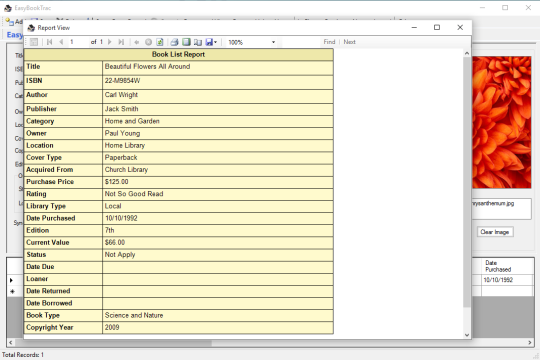Viewport: 540px width, 360px height.
Task: Click Clear Image button in EasyBookTrac window
Action: (495, 232)
